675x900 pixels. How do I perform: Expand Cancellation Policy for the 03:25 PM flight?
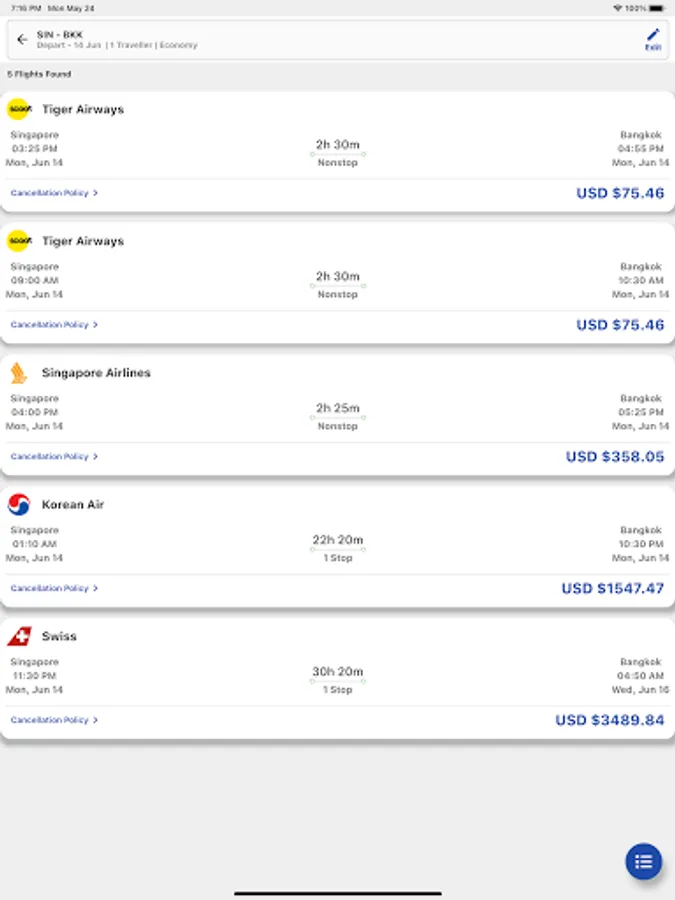[x=54, y=193]
